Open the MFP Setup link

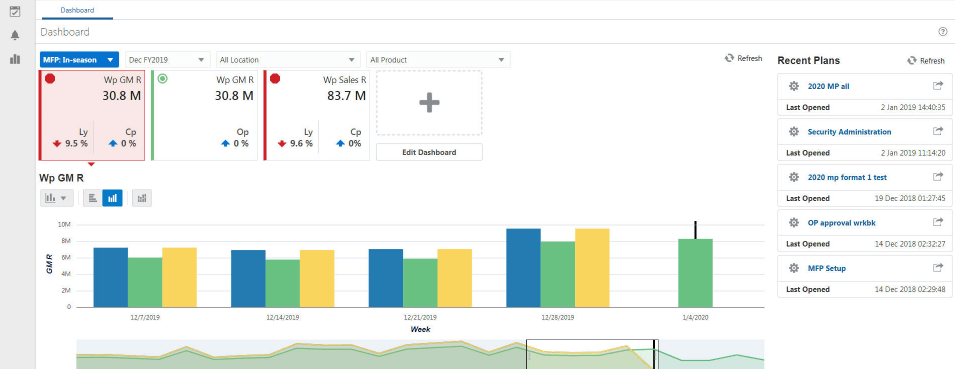pos(826,268)
